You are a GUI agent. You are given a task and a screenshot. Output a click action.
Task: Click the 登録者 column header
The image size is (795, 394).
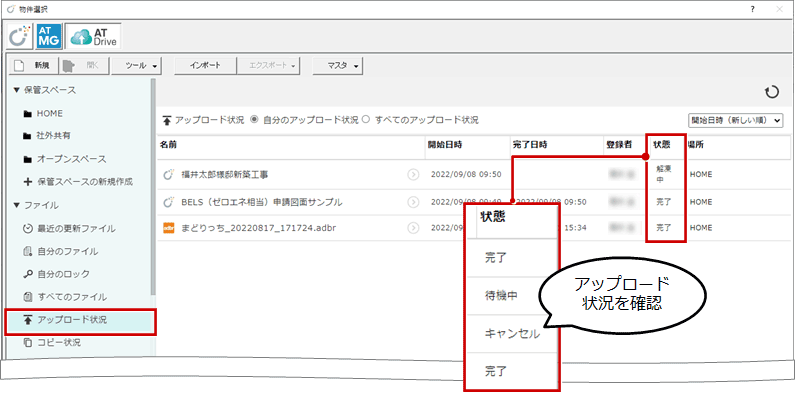point(619,145)
